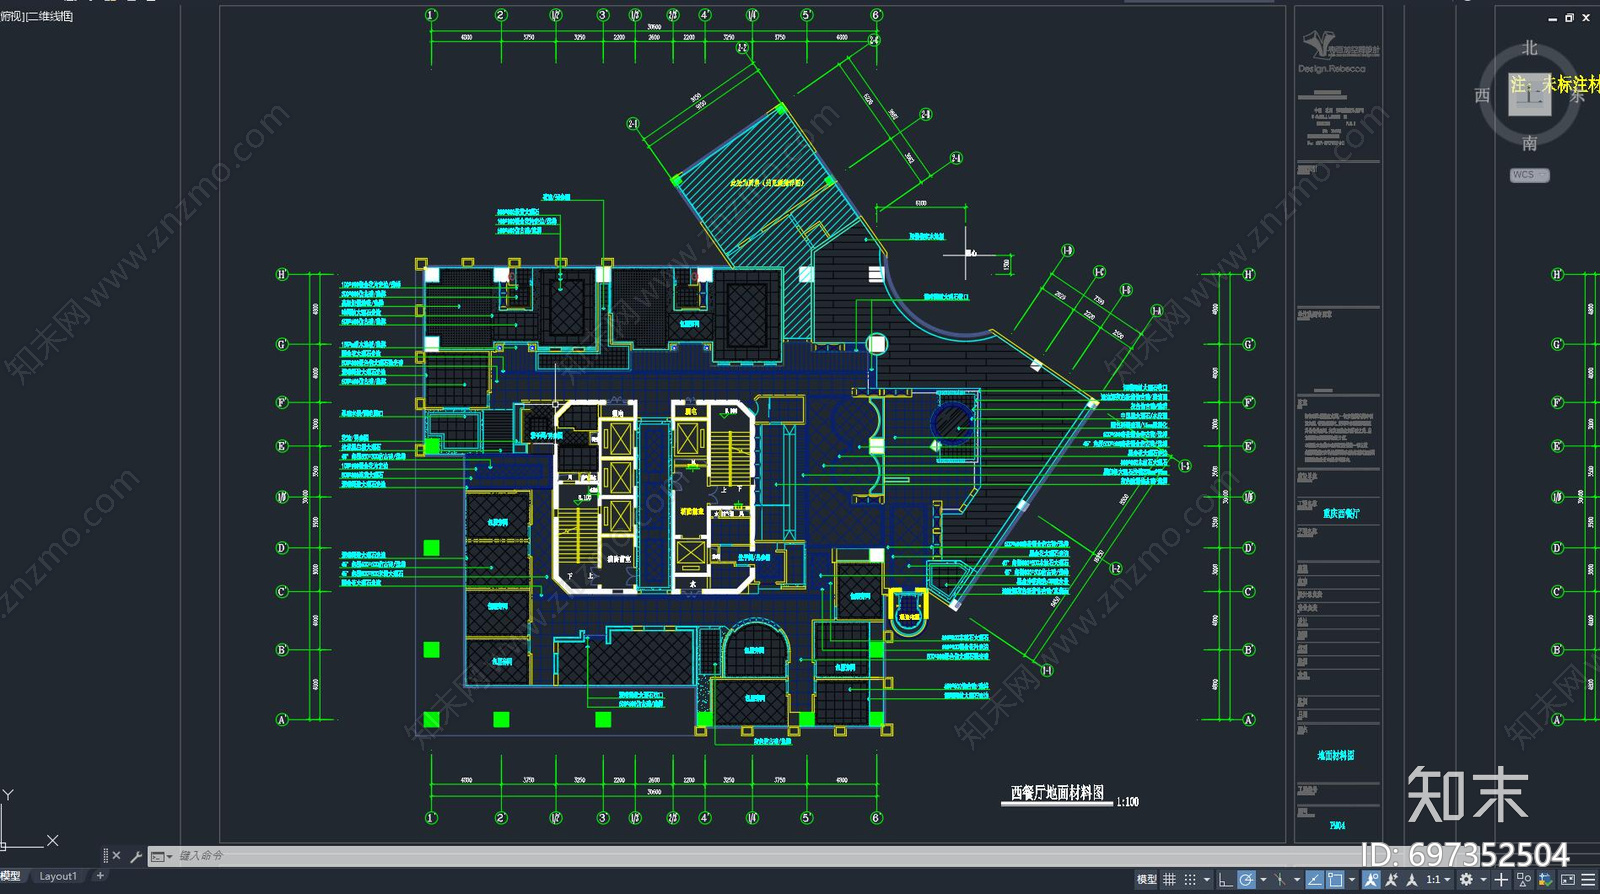Click the annotation auto-scale icon
This screenshot has width=1600, height=894.
click(1391, 880)
